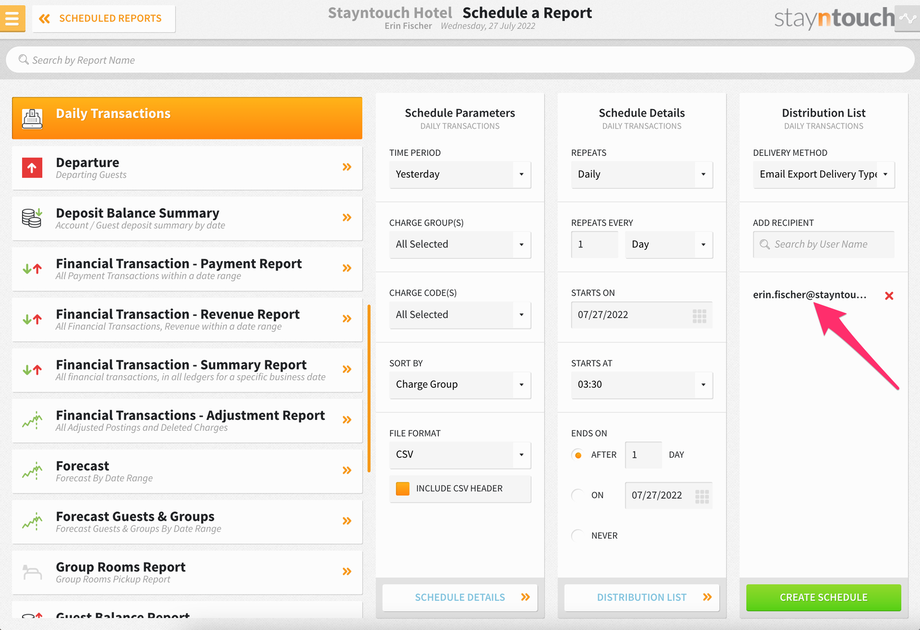Click chevron on Forecast Guests & Groups row
920x630 pixels.
pyautogui.click(x=347, y=520)
